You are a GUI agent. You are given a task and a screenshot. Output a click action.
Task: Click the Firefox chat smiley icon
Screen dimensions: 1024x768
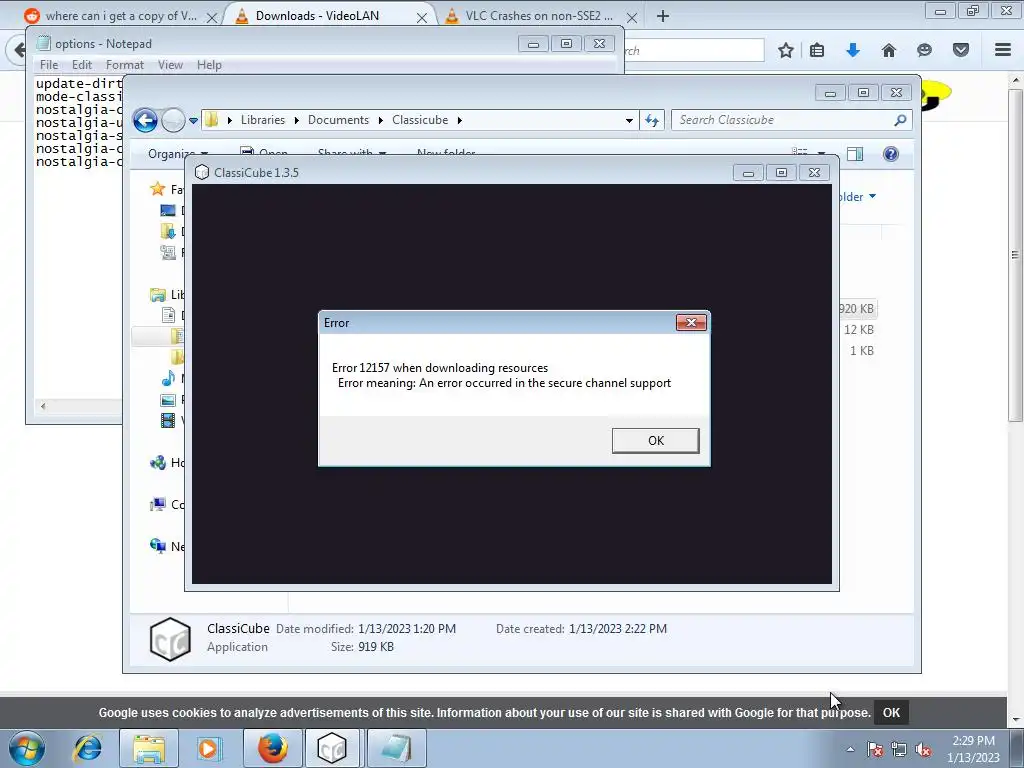click(x=924, y=50)
